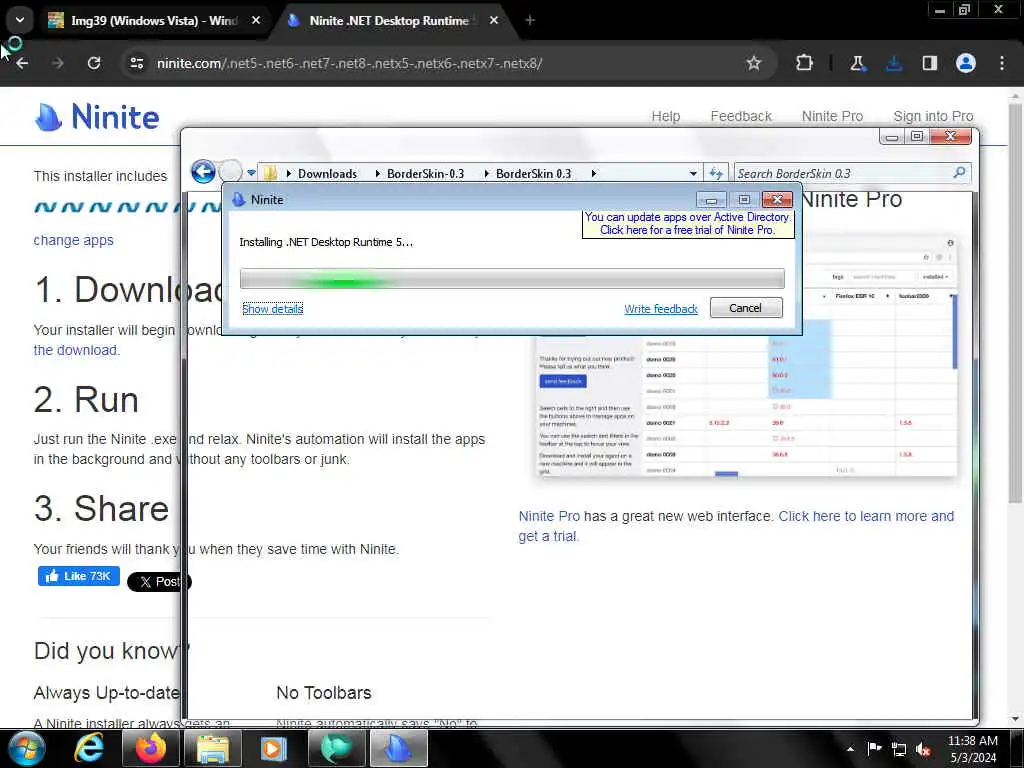Click 'the download' retry link
This screenshot has height=768, width=1024.
[76, 350]
